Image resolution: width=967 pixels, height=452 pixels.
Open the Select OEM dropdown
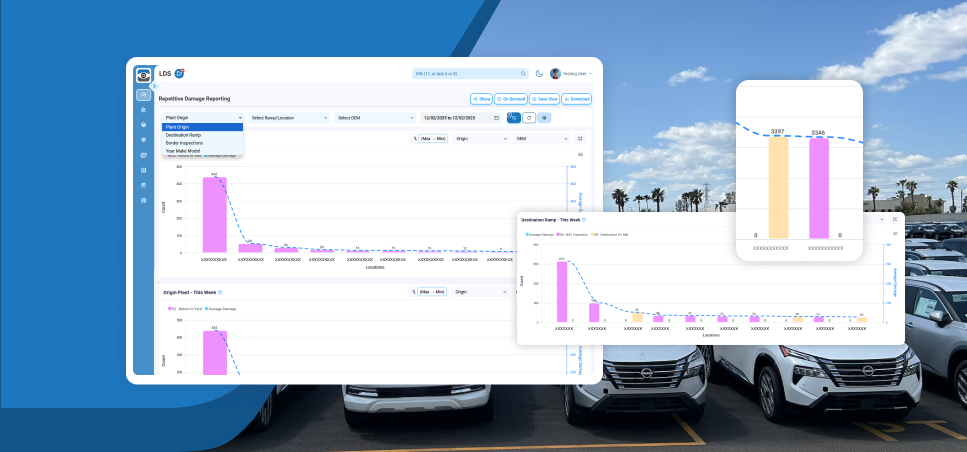click(375, 117)
